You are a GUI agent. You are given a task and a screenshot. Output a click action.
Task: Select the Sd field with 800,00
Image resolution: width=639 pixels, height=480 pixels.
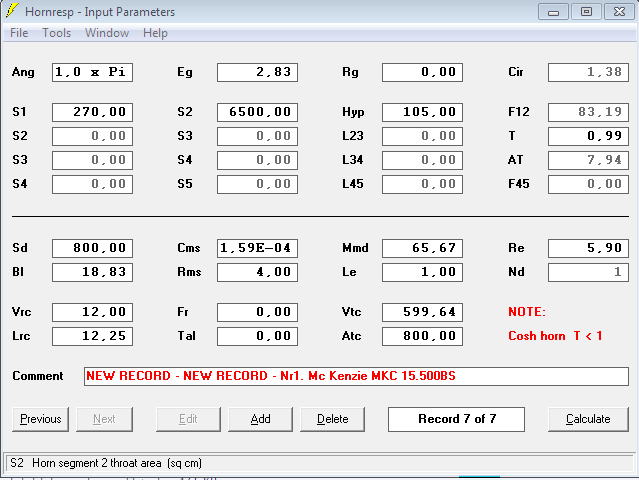point(92,249)
